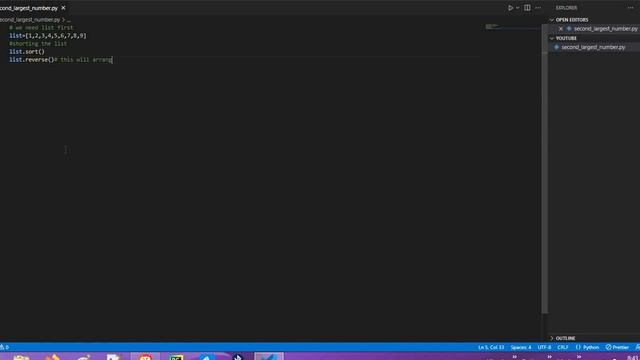Split the editor with the split icon

[x=527, y=8]
